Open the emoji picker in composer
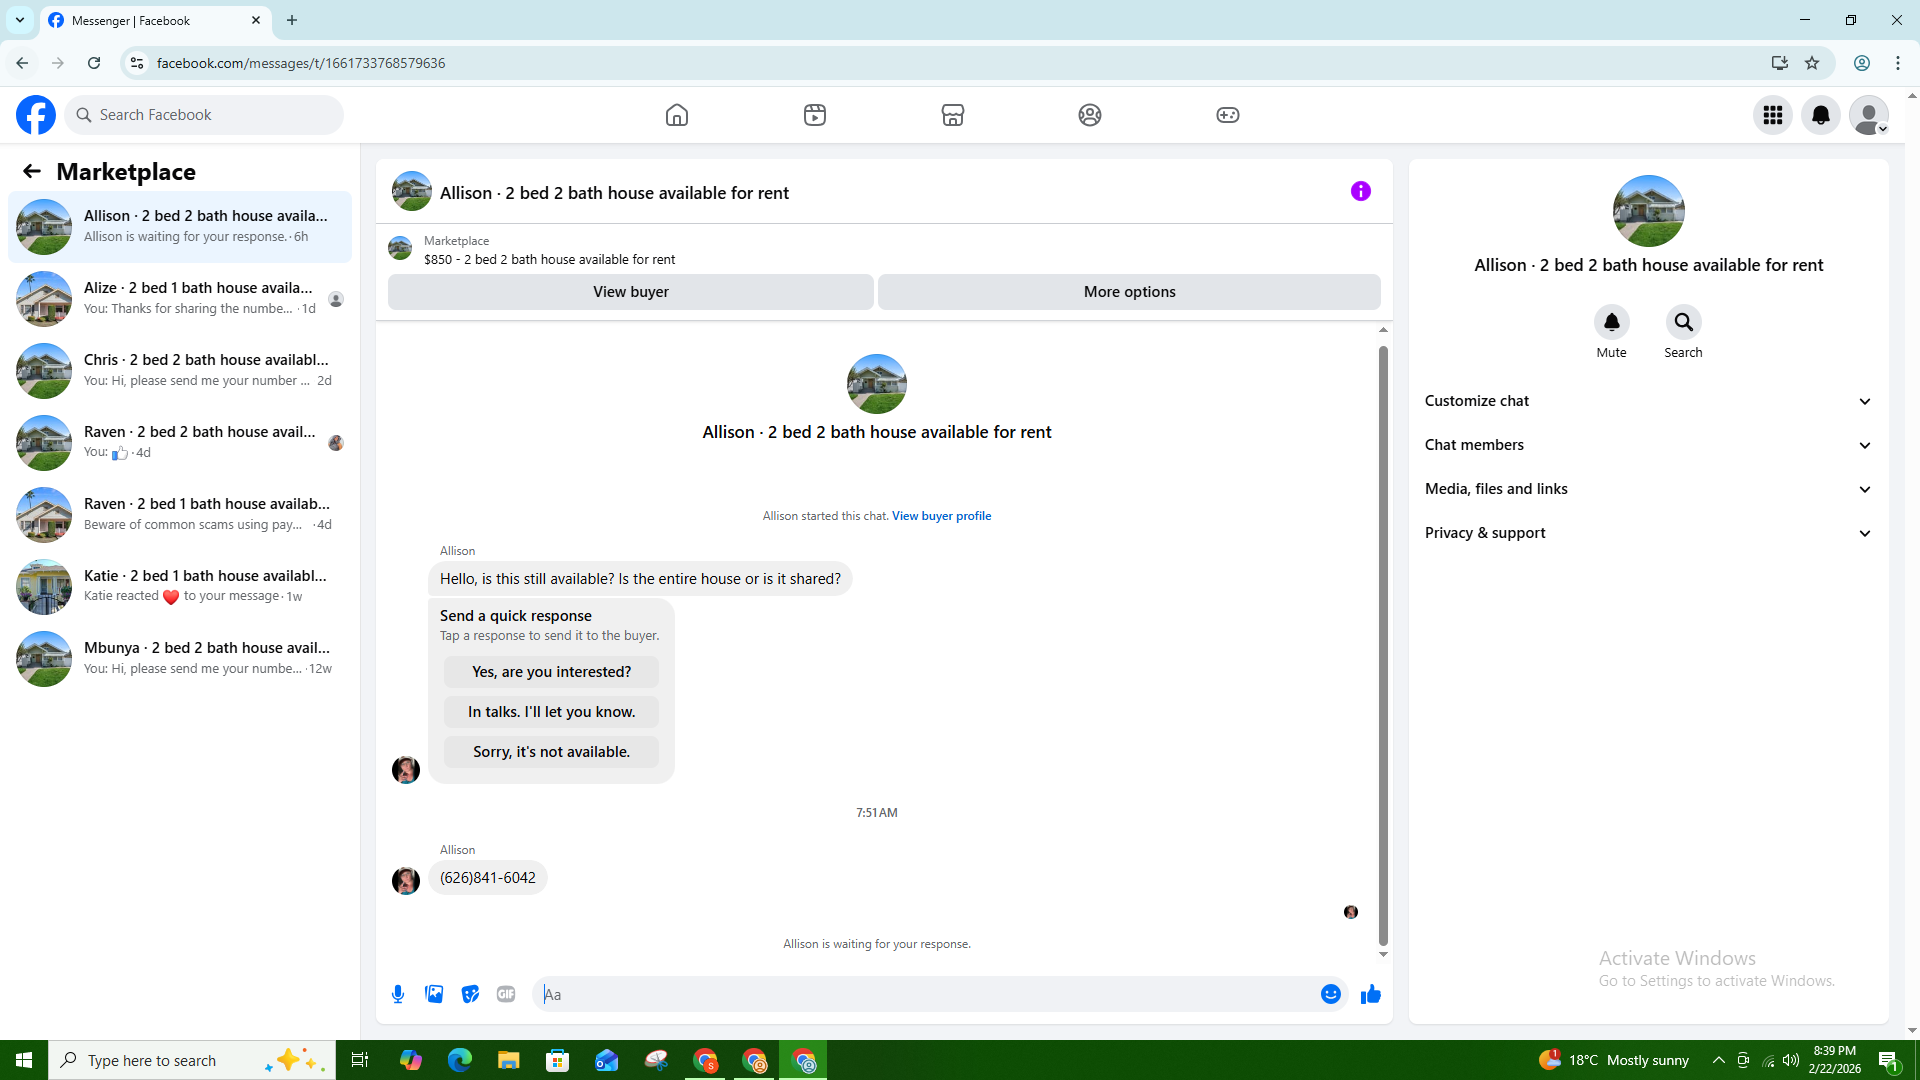This screenshot has width=1920, height=1080. coord(1331,994)
